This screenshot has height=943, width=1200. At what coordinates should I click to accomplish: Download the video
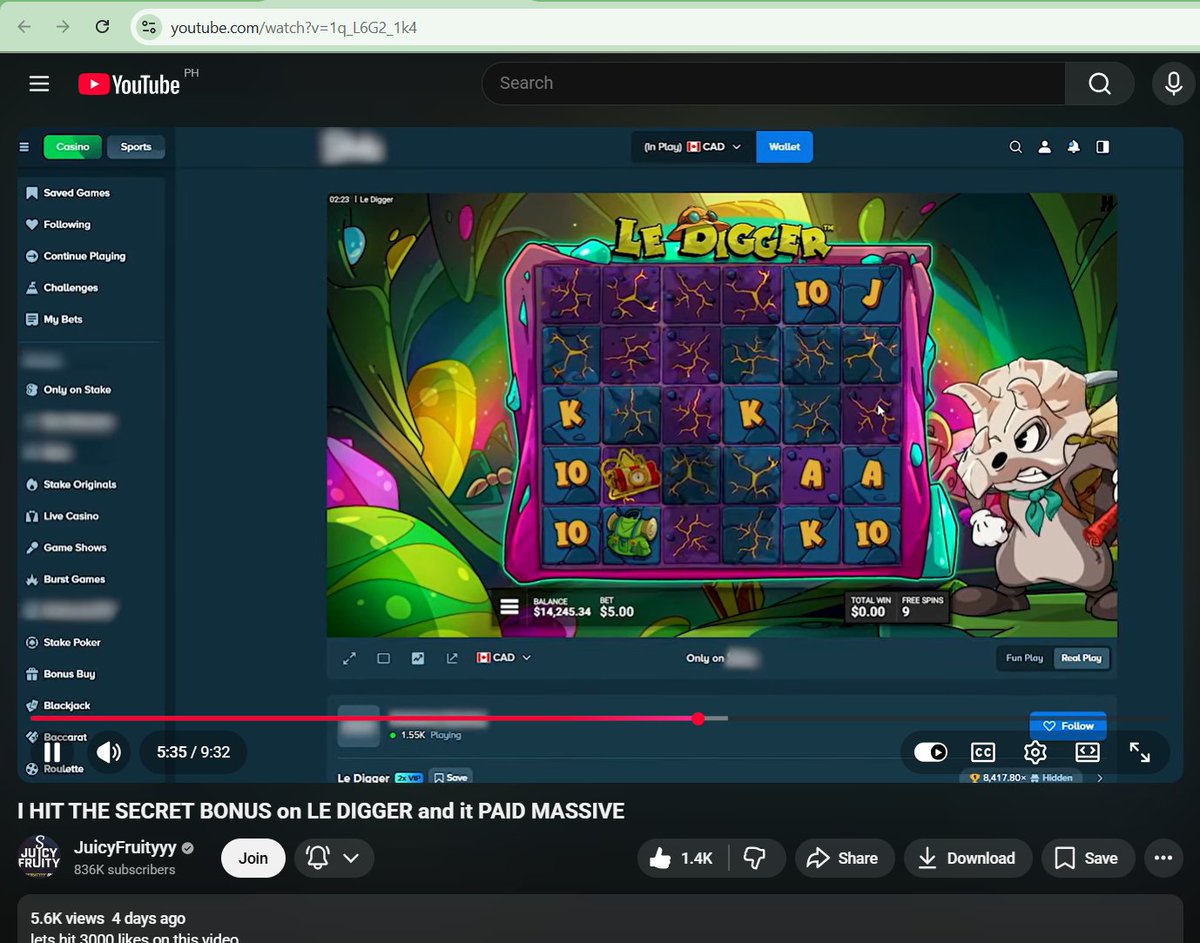(967, 858)
